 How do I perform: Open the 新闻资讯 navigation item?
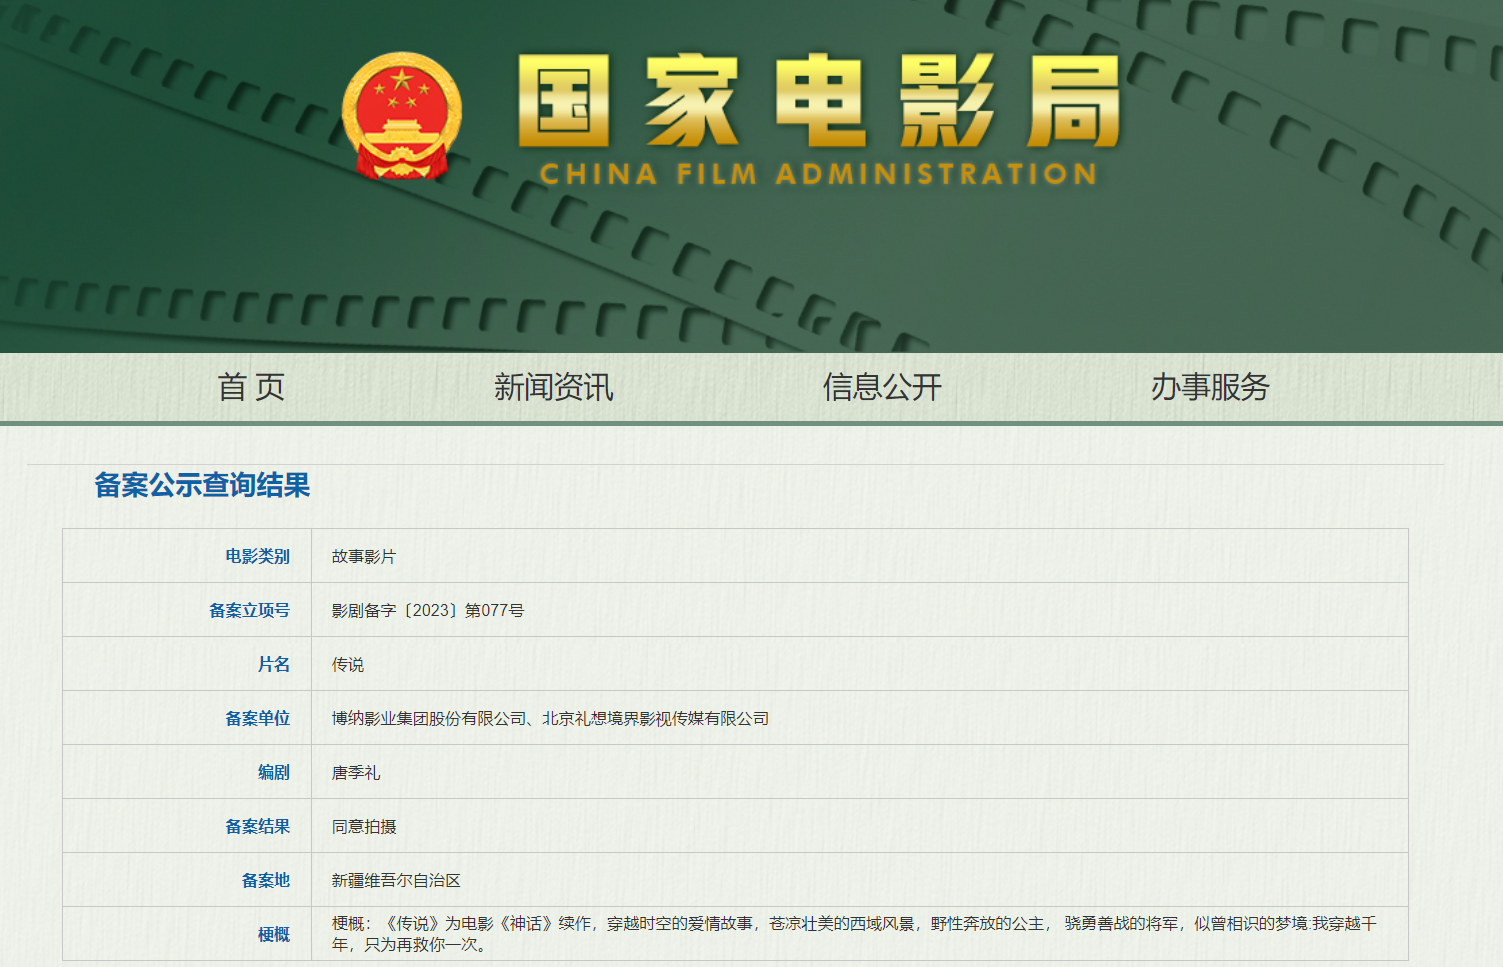coord(553,387)
